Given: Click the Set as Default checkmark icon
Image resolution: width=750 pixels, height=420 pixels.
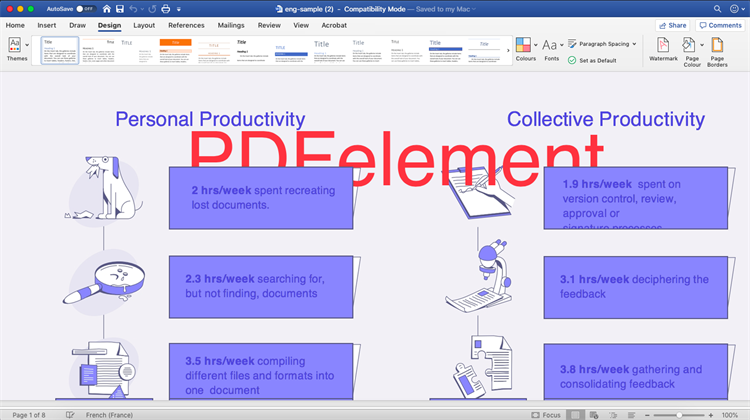Looking at the screenshot, I should pos(572,60).
